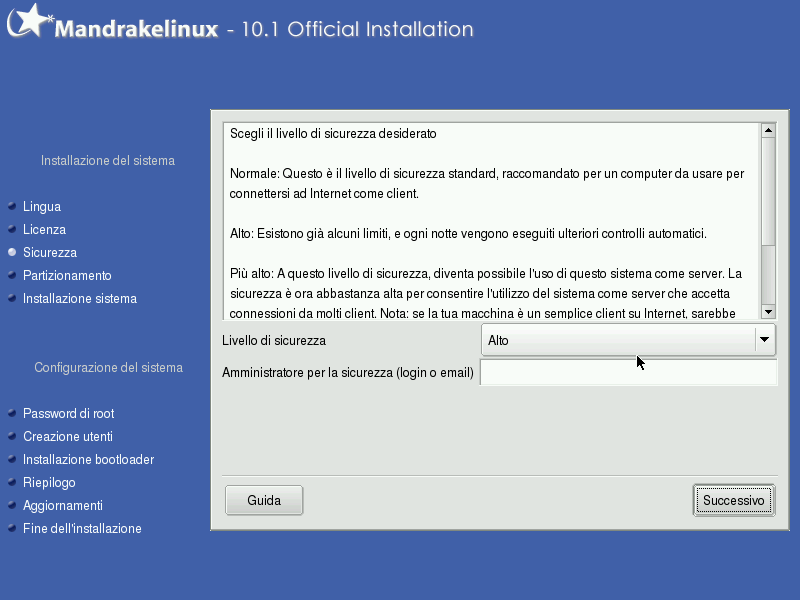Click the Mandrakelinux star logo
Screen dimensions: 800x600
tap(28, 23)
